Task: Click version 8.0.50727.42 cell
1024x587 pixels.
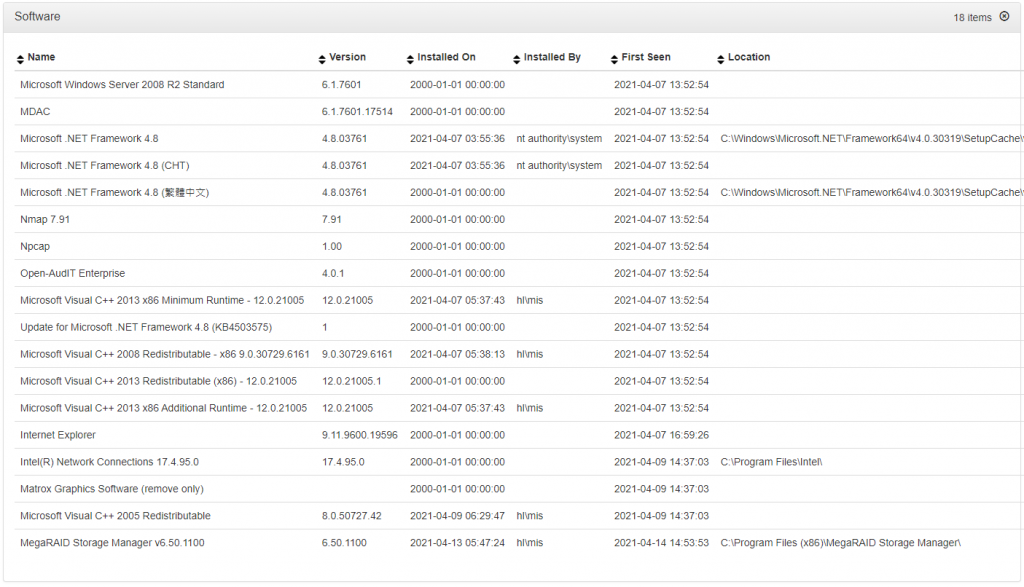Action: click(x=351, y=516)
